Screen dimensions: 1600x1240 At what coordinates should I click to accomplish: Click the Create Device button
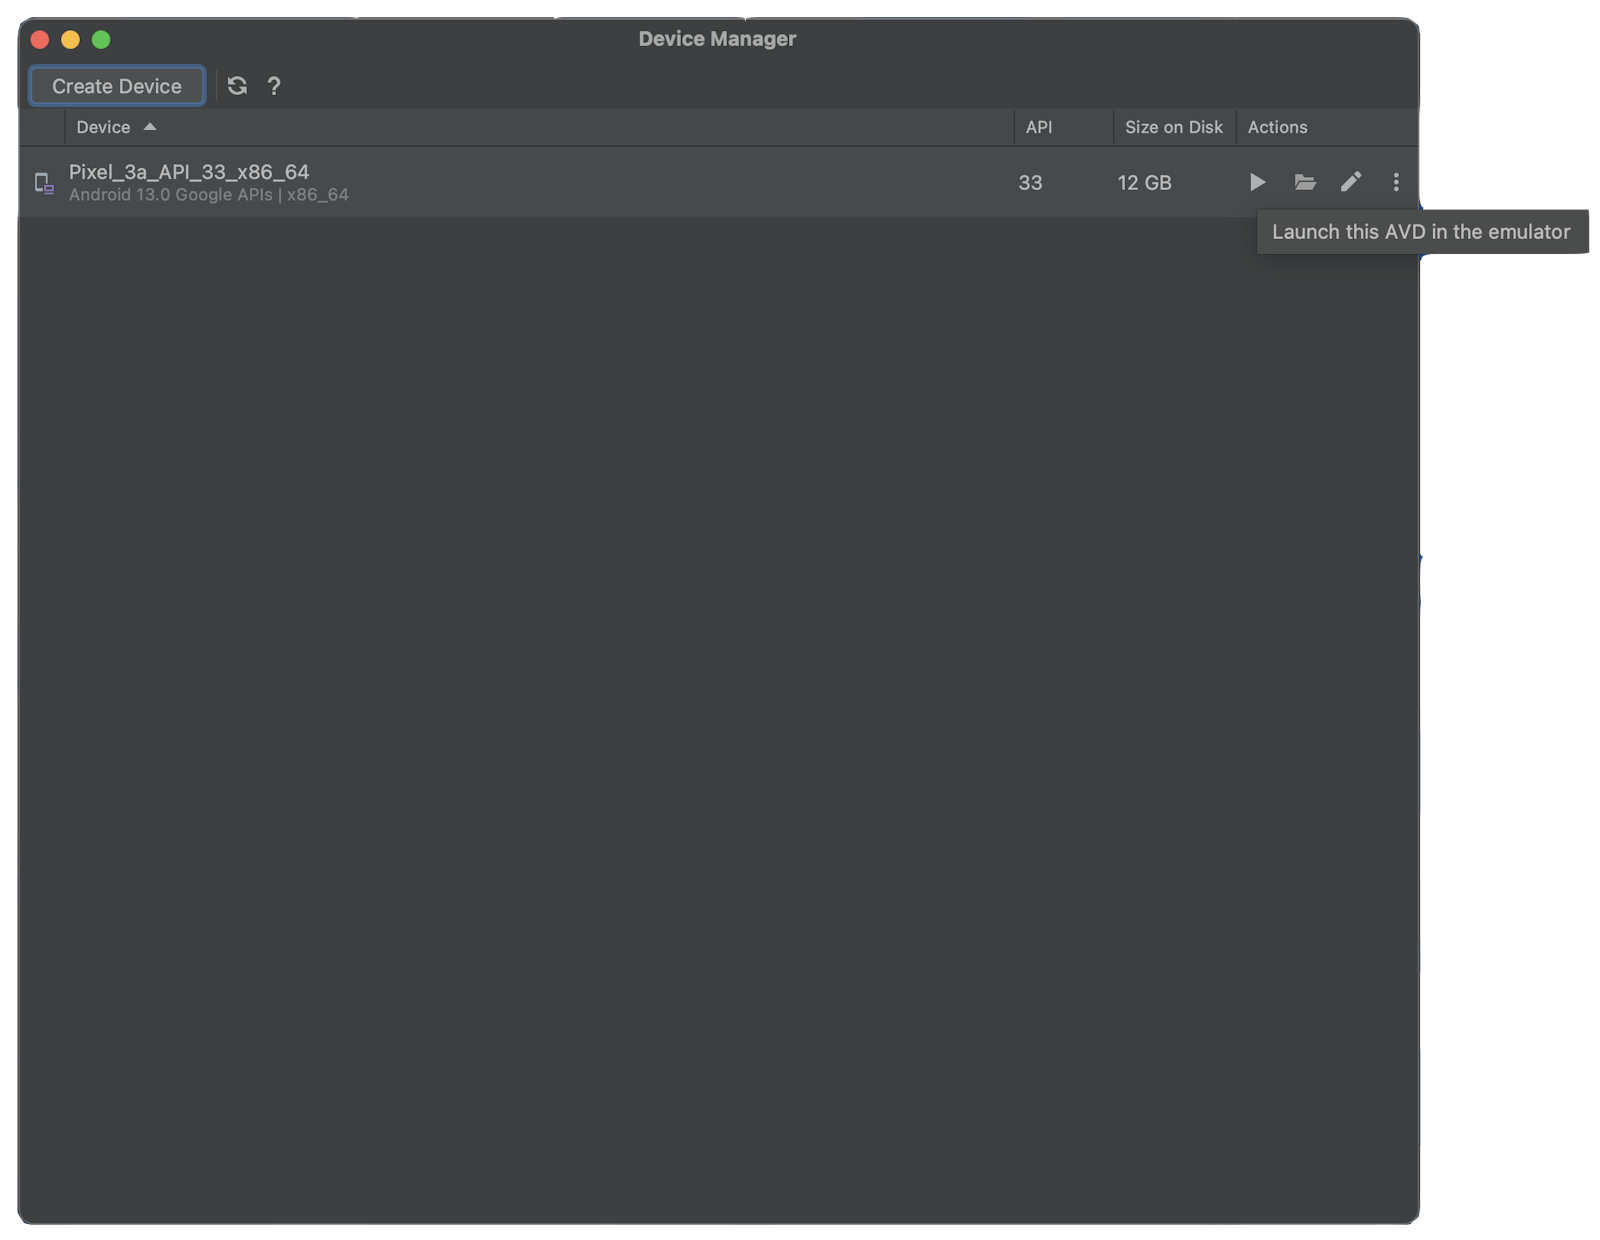pyautogui.click(x=117, y=86)
